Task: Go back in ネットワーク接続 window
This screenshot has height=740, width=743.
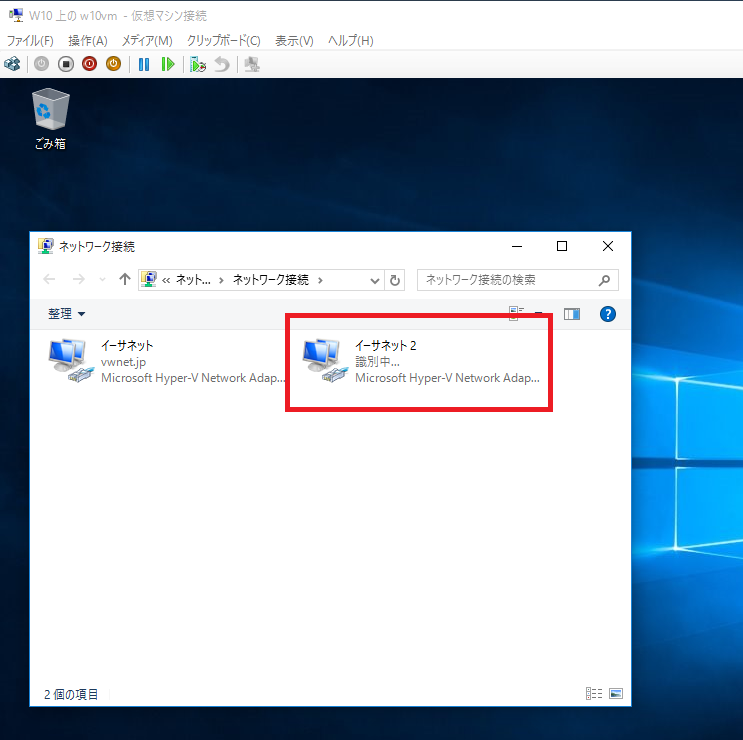Action: 49,280
